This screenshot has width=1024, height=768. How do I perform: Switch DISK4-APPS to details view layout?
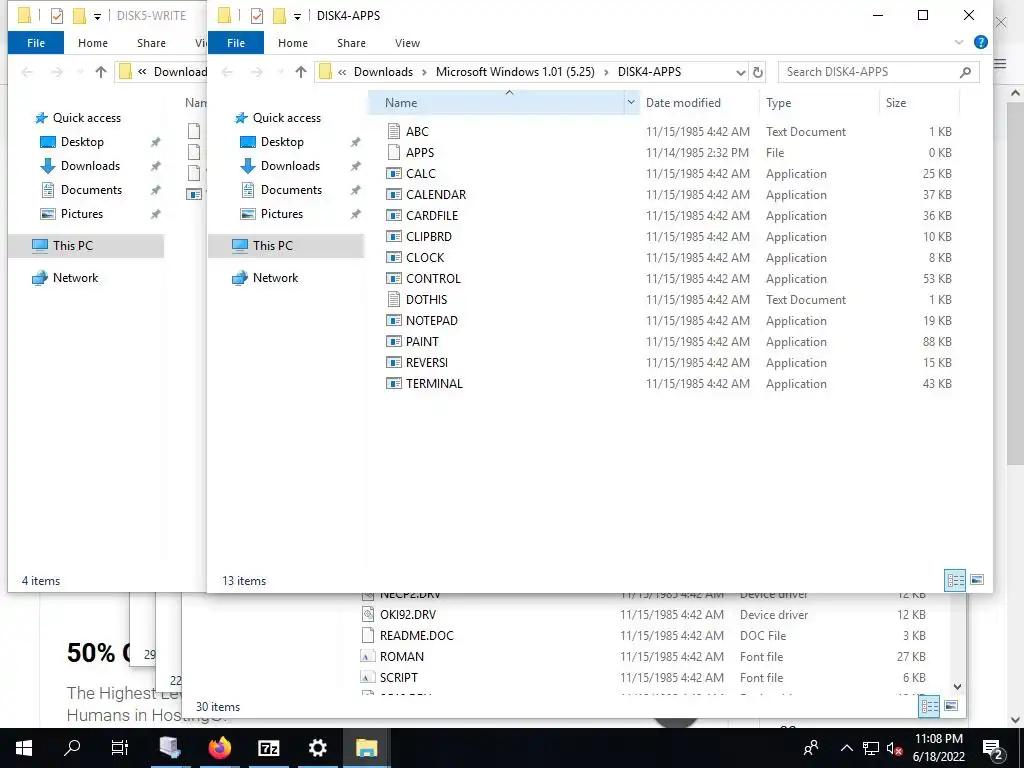(x=955, y=580)
